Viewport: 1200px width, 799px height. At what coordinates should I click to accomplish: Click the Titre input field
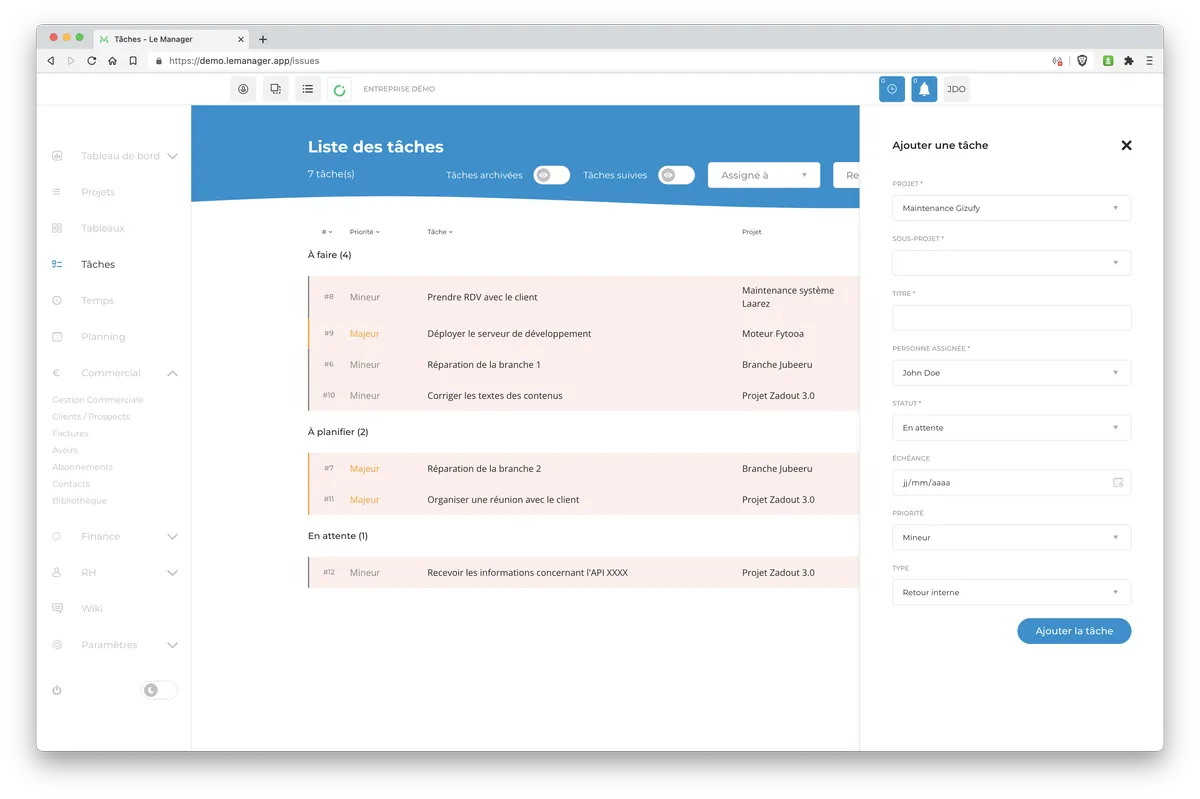coord(1011,318)
